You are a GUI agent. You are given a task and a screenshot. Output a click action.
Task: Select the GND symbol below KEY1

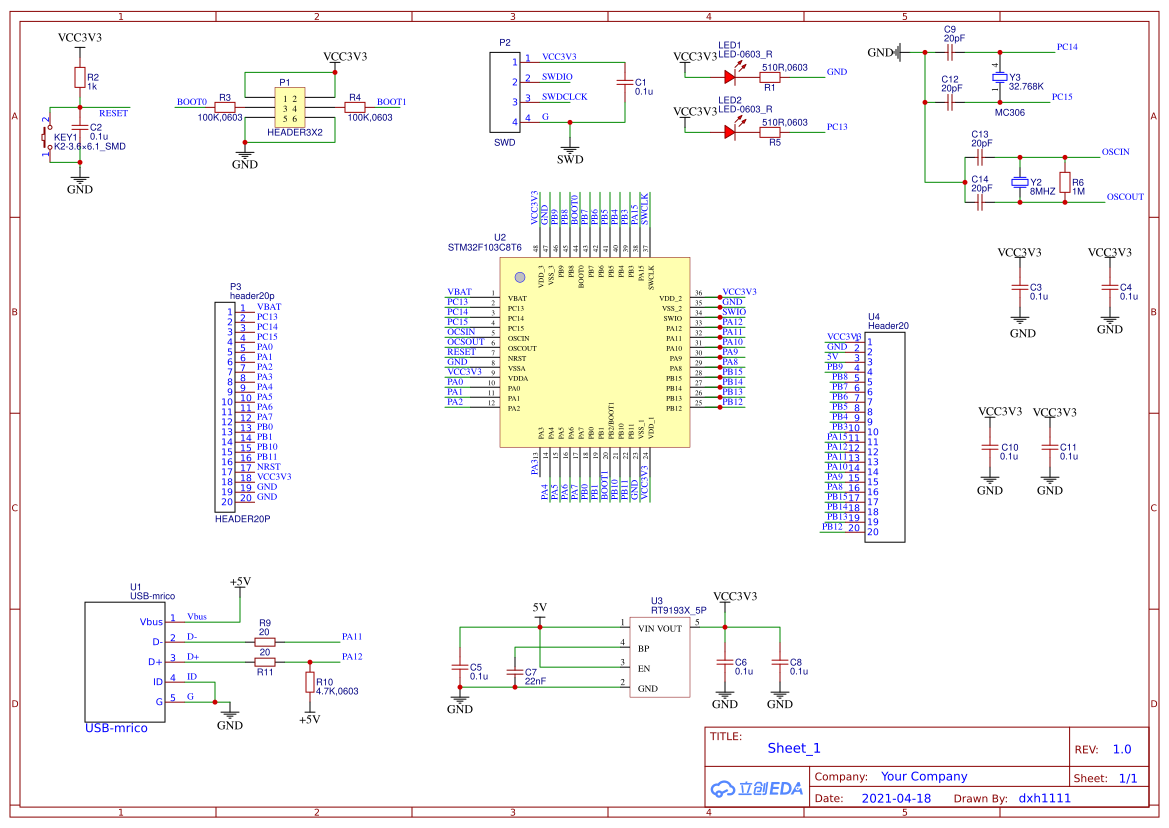pos(80,181)
